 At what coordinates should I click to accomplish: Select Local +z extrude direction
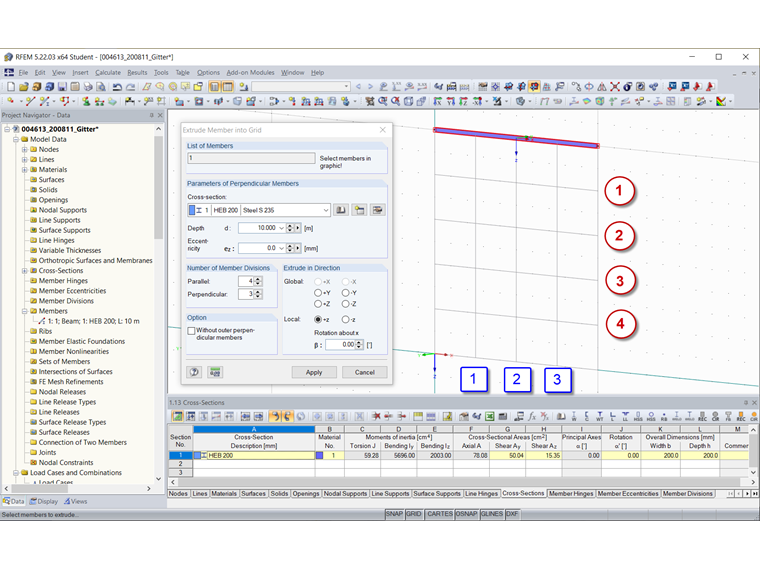[x=318, y=319]
